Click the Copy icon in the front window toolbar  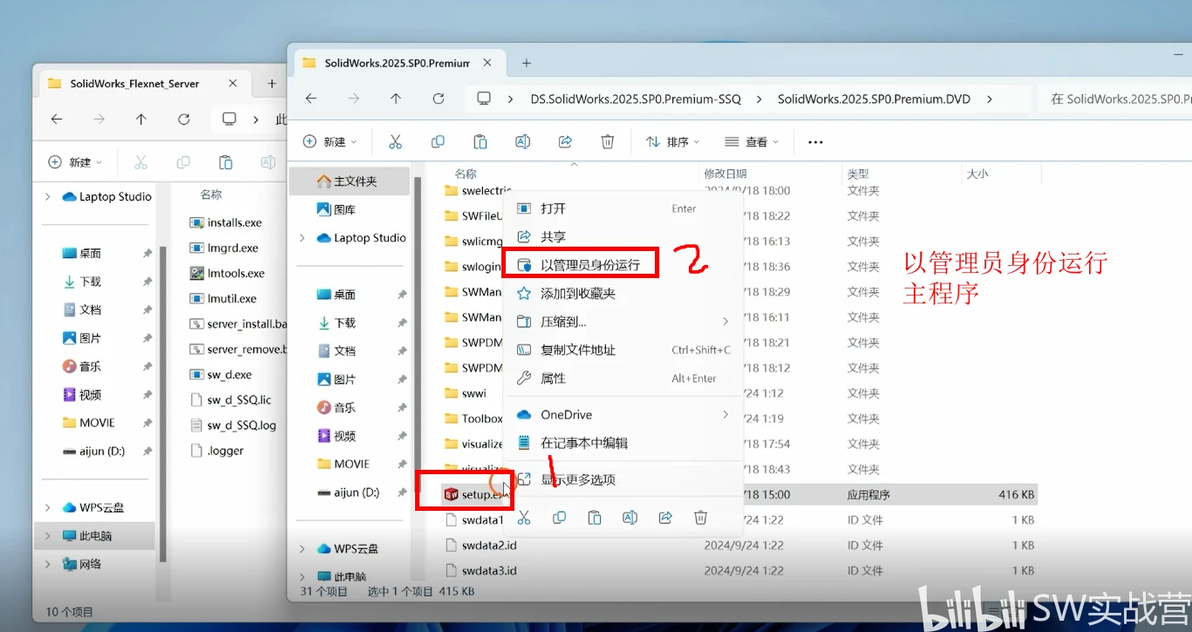[438, 141]
